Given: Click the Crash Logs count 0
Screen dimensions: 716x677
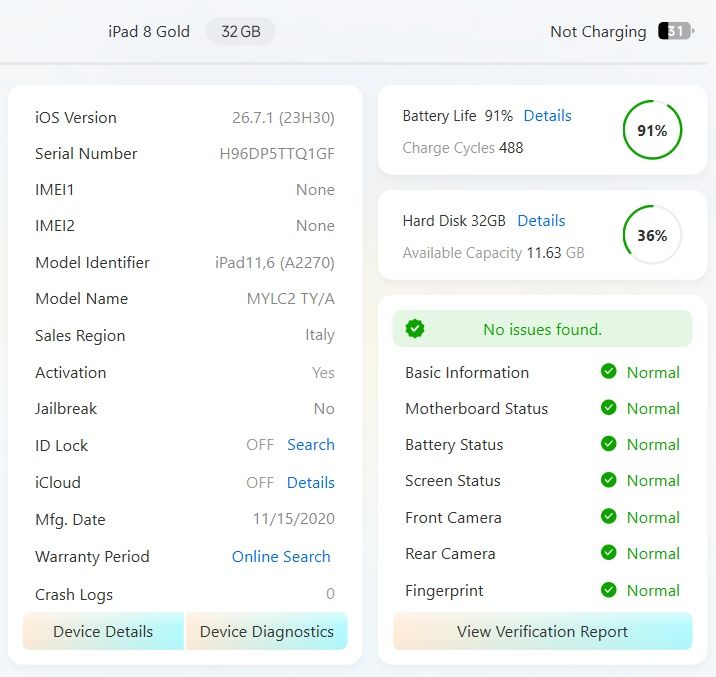Looking at the screenshot, I should [x=330, y=593].
